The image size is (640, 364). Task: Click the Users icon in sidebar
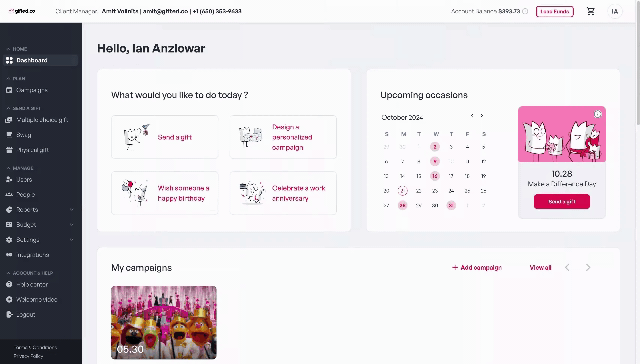pyautogui.click(x=9, y=179)
